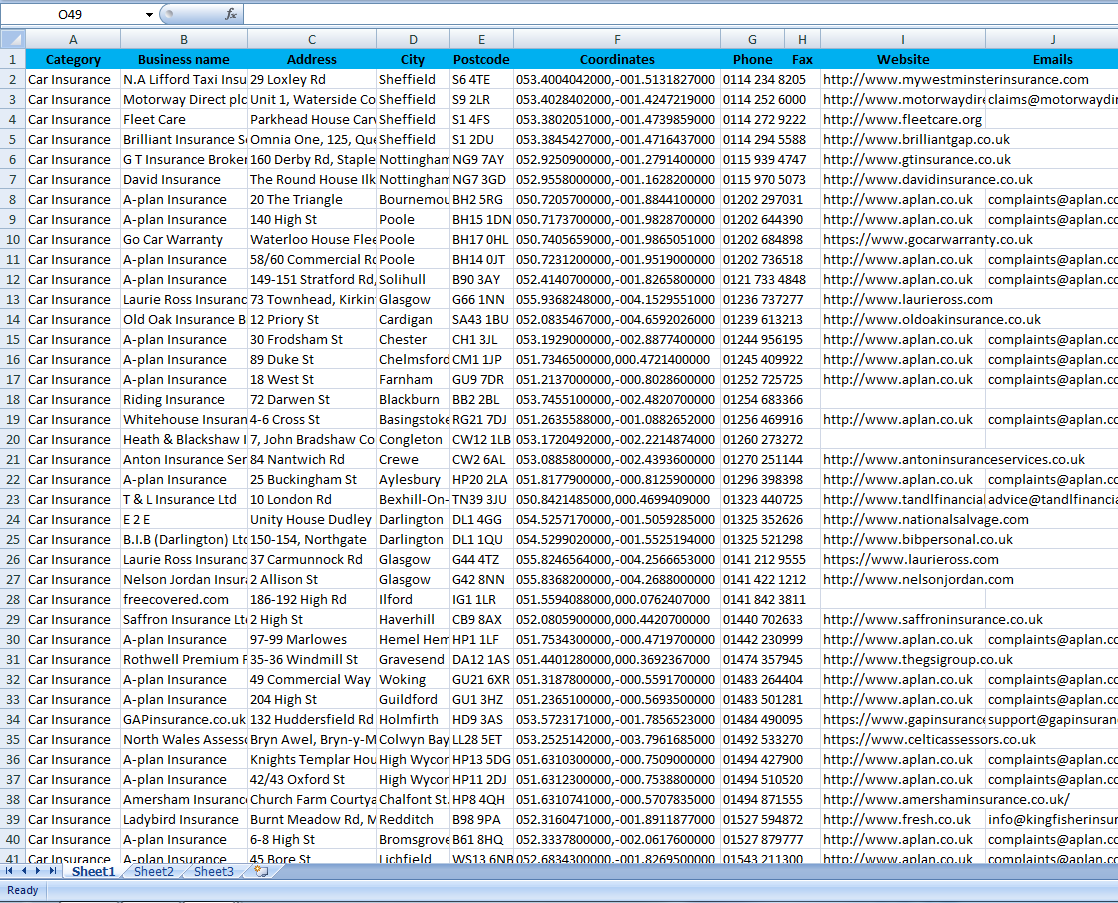Select the Sheet1 tab
This screenshot has width=1118, height=903.
pyautogui.click(x=93, y=872)
